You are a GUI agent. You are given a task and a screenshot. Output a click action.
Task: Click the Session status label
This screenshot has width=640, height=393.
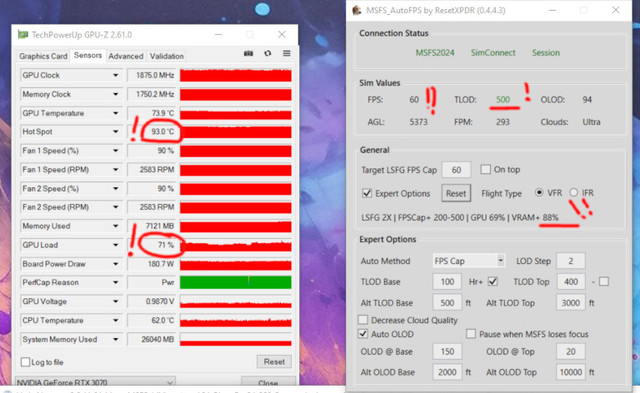(x=546, y=53)
